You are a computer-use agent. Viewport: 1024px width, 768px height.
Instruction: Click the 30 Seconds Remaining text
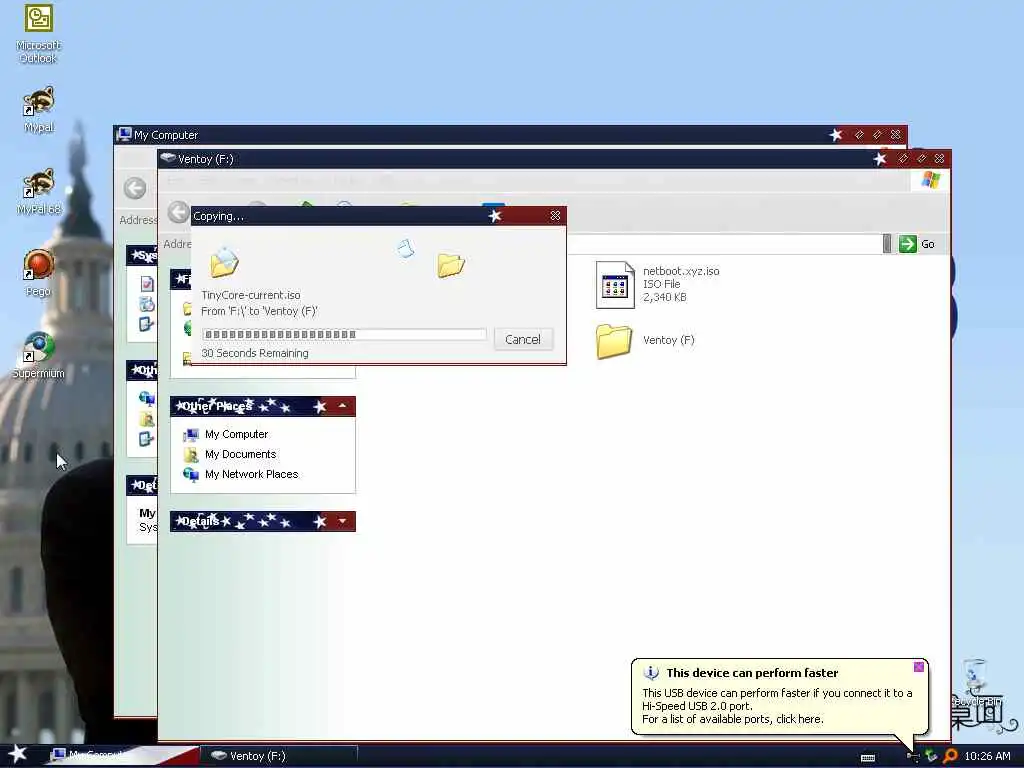click(255, 353)
